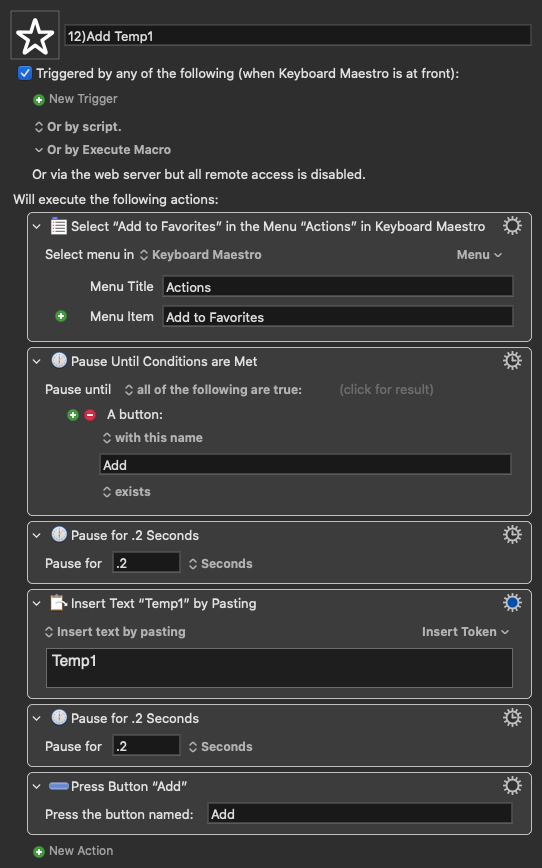Collapse the second Pause for .2 Seconds action
542x868 pixels.
pyautogui.click(x=37, y=719)
